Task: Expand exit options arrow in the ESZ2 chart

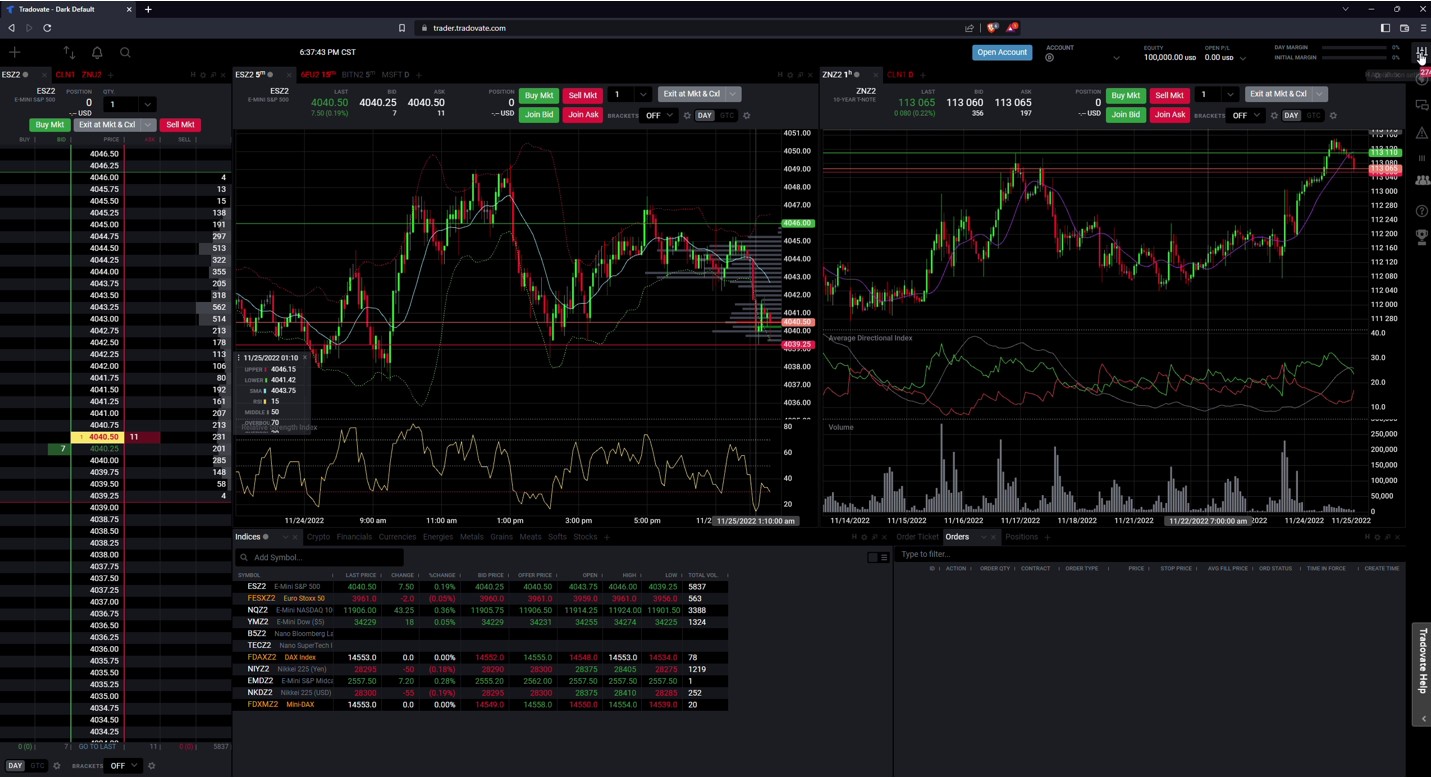Action: 733,95
